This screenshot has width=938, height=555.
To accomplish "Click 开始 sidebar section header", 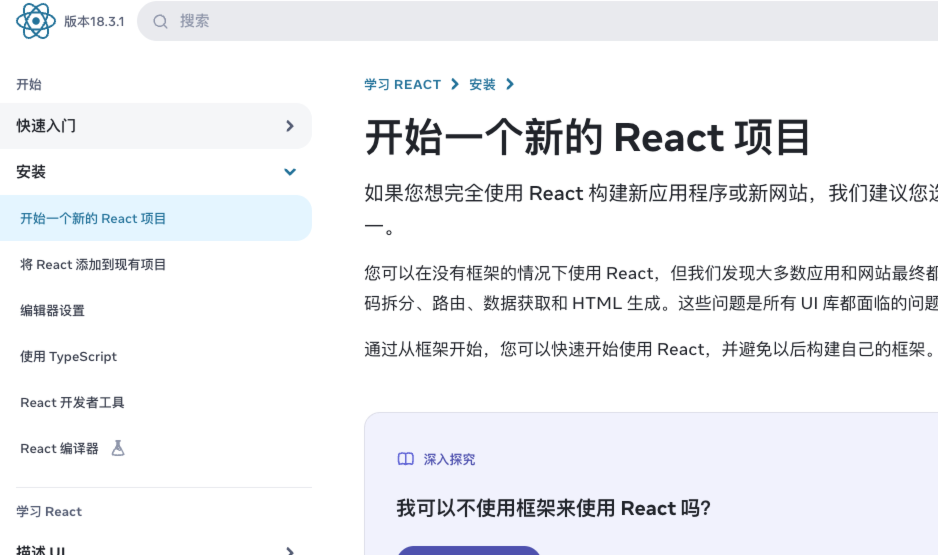I will [29, 84].
